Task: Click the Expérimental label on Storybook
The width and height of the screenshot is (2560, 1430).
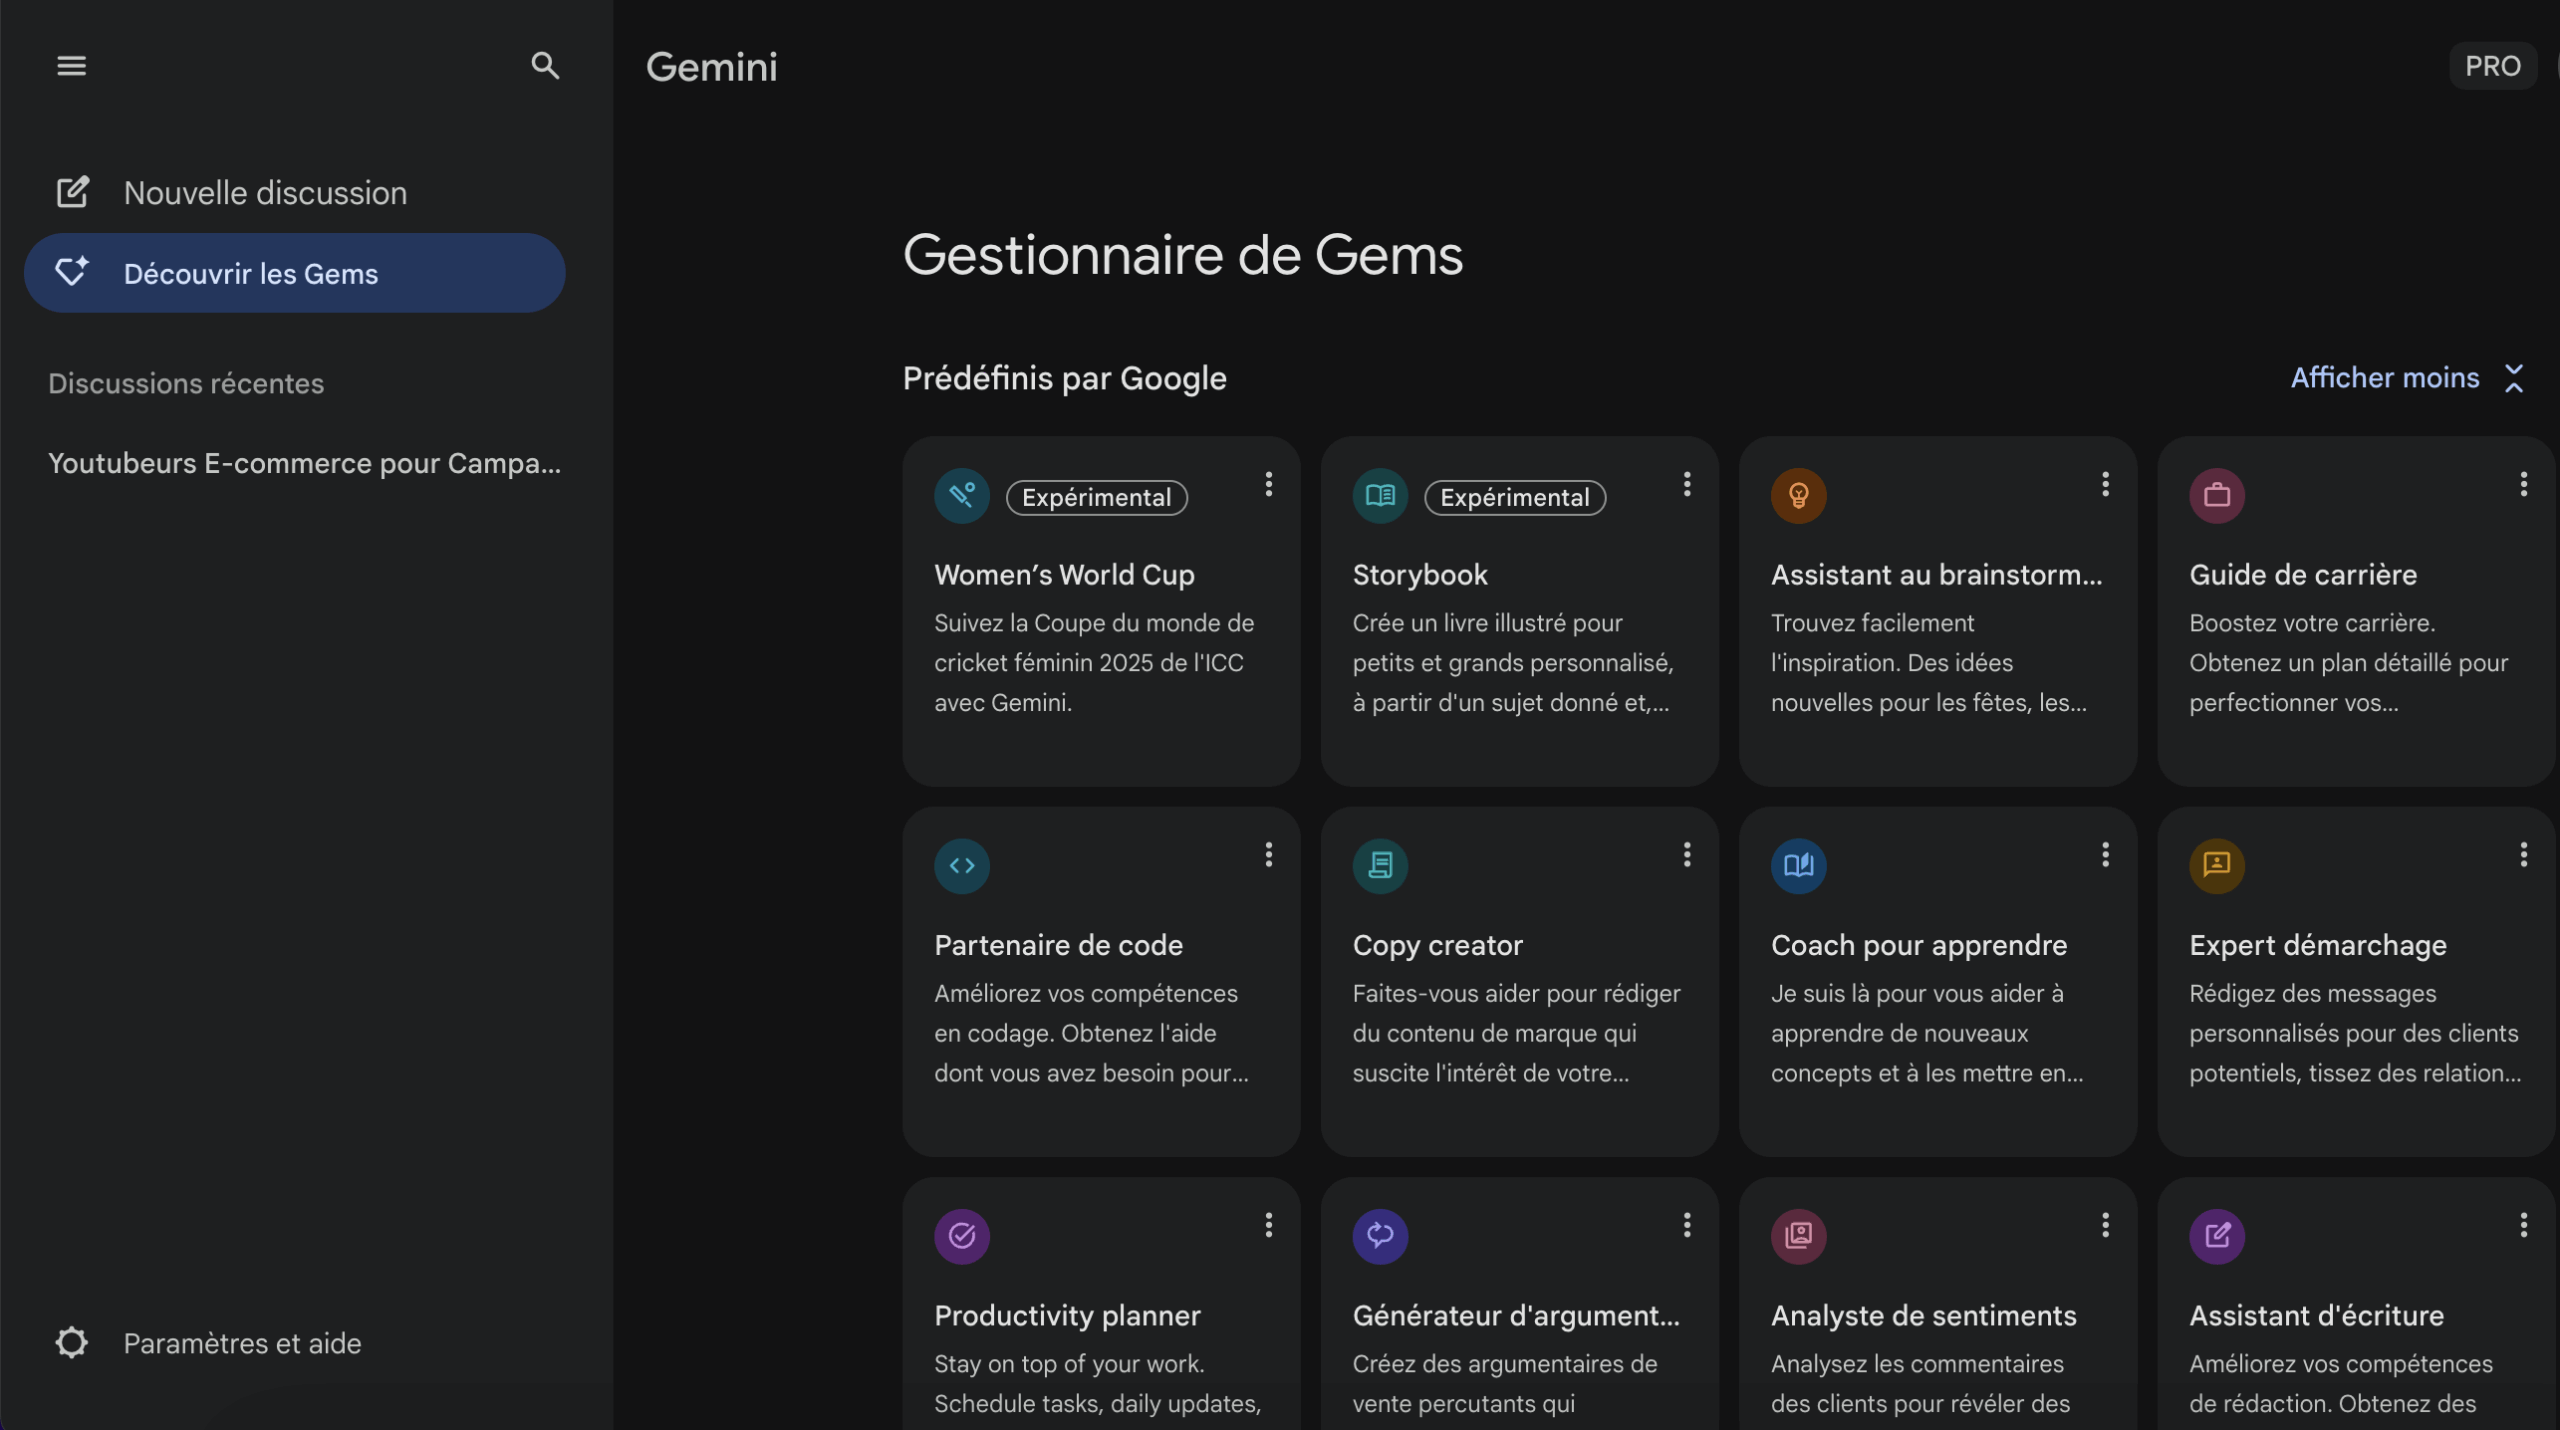Action: point(1513,497)
